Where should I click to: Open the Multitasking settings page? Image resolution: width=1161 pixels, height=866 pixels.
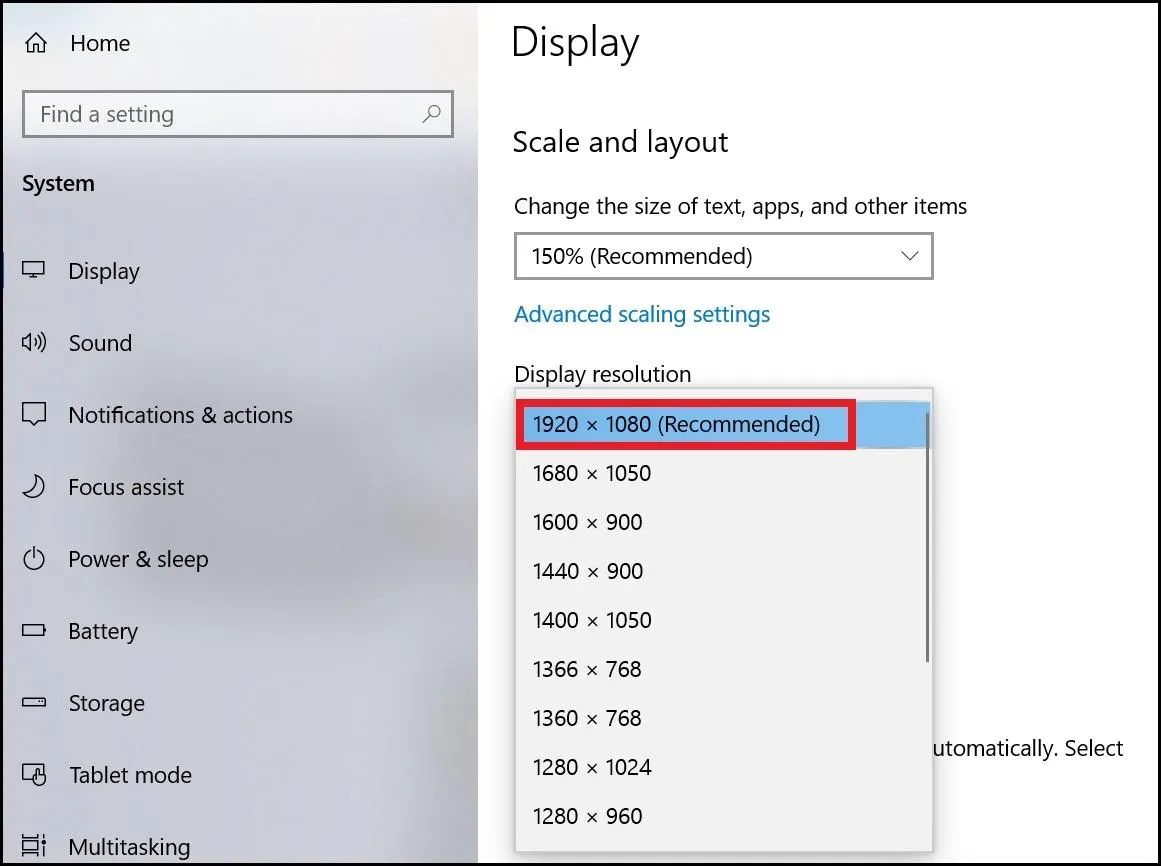(x=129, y=846)
